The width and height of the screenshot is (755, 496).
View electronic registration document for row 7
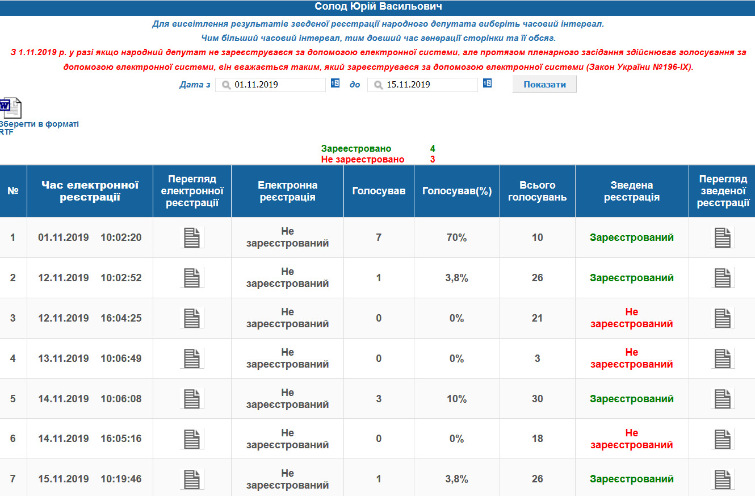click(x=191, y=477)
